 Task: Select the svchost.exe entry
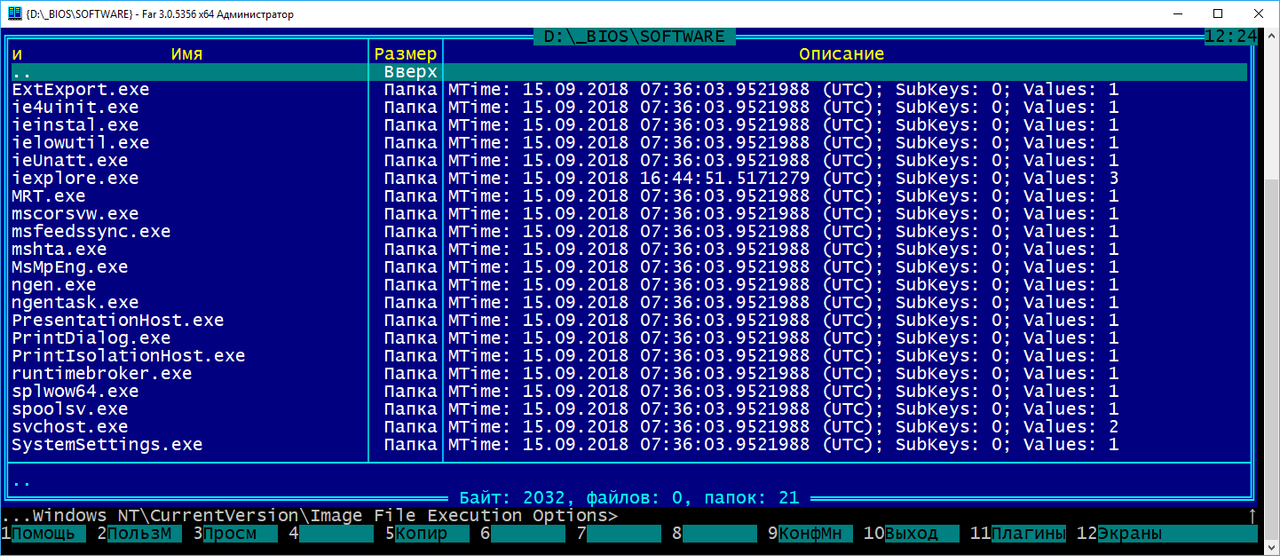click(630, 427)
